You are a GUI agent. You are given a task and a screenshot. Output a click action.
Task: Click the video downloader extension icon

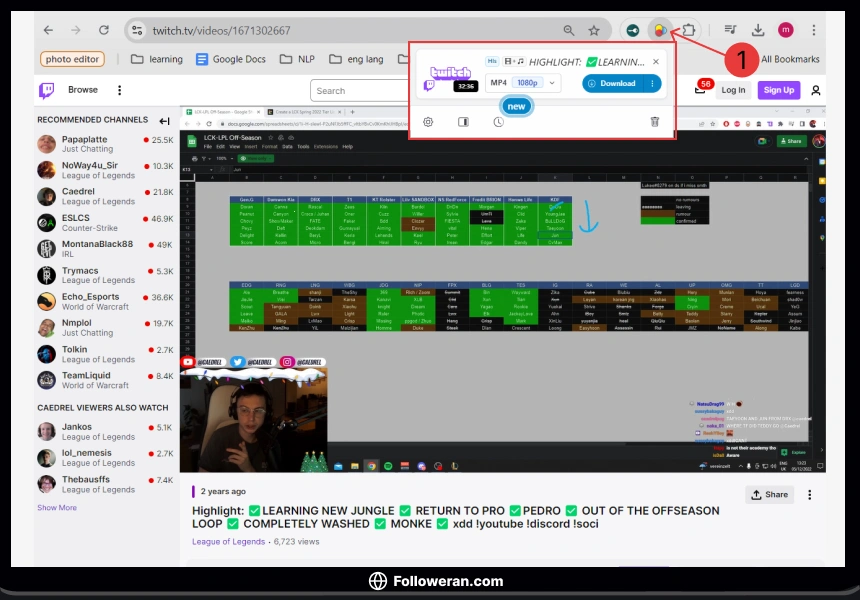point(659,30)
